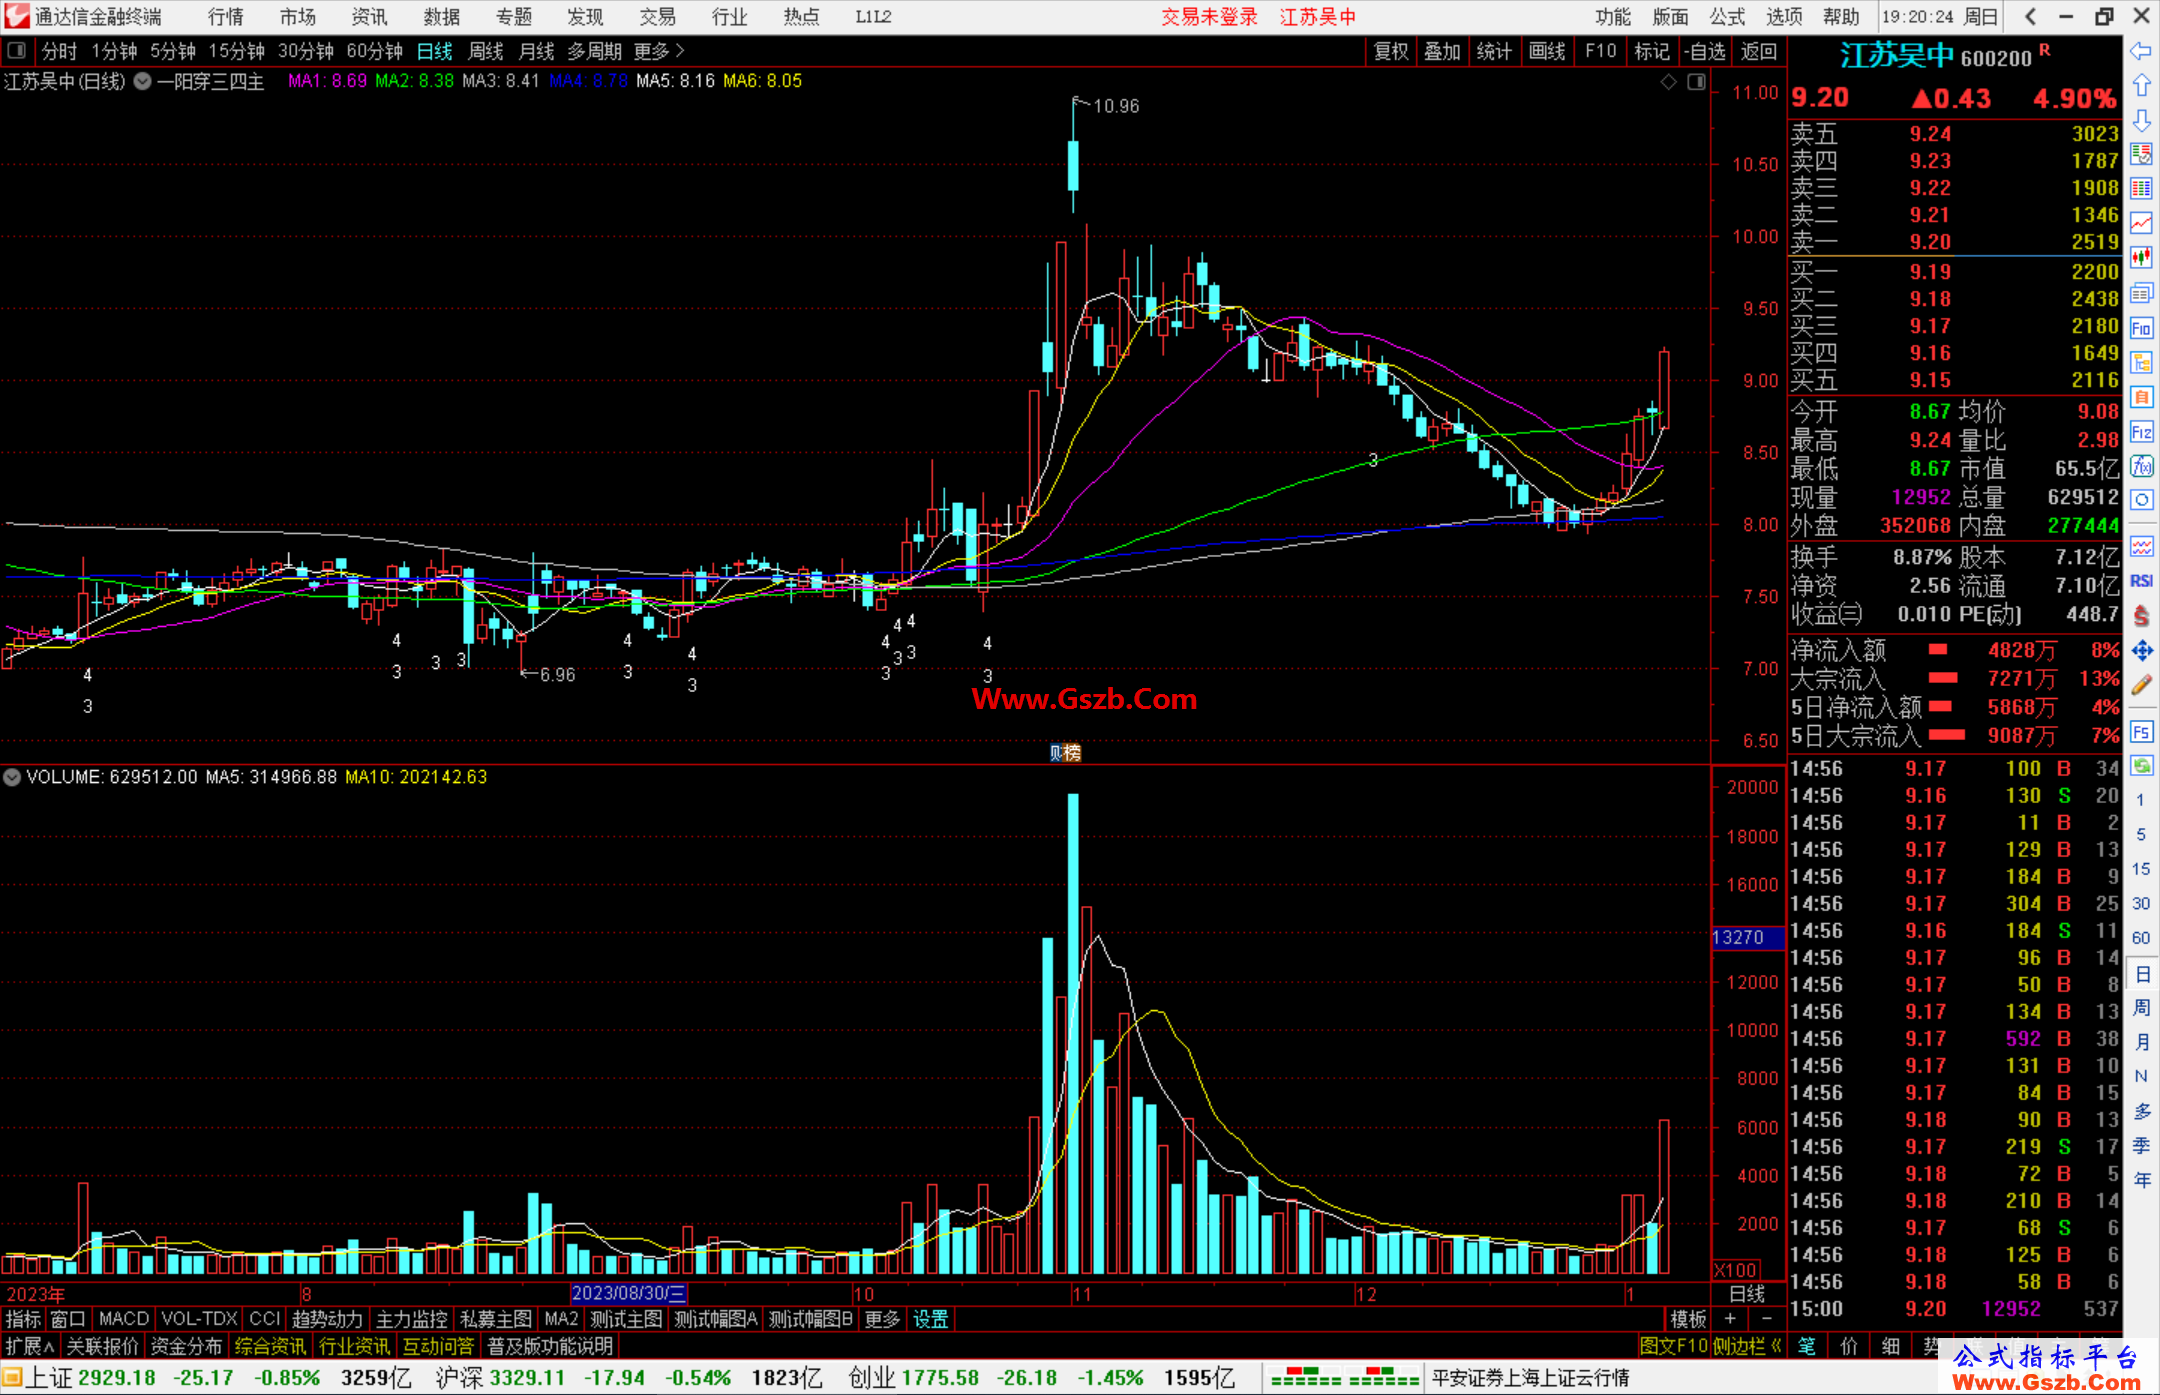This screenshot has height=1395, width=2160.
Task: Open the 日线 period selector below volume axis
Action: 1747,1294
